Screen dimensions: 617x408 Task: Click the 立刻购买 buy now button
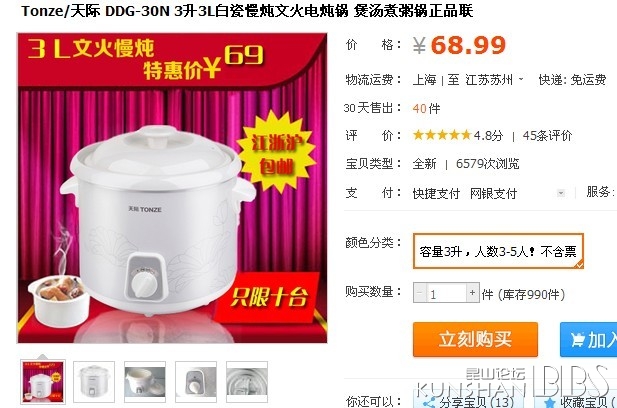coord(475,340)
